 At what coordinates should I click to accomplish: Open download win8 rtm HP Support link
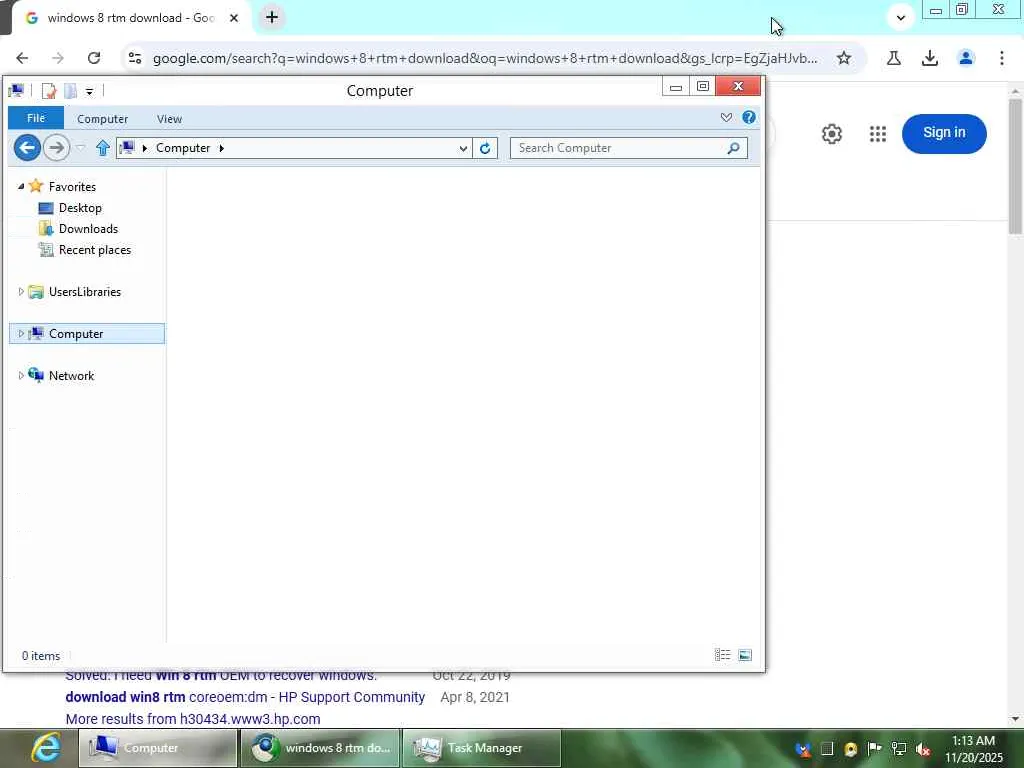(x=245, y=697)
